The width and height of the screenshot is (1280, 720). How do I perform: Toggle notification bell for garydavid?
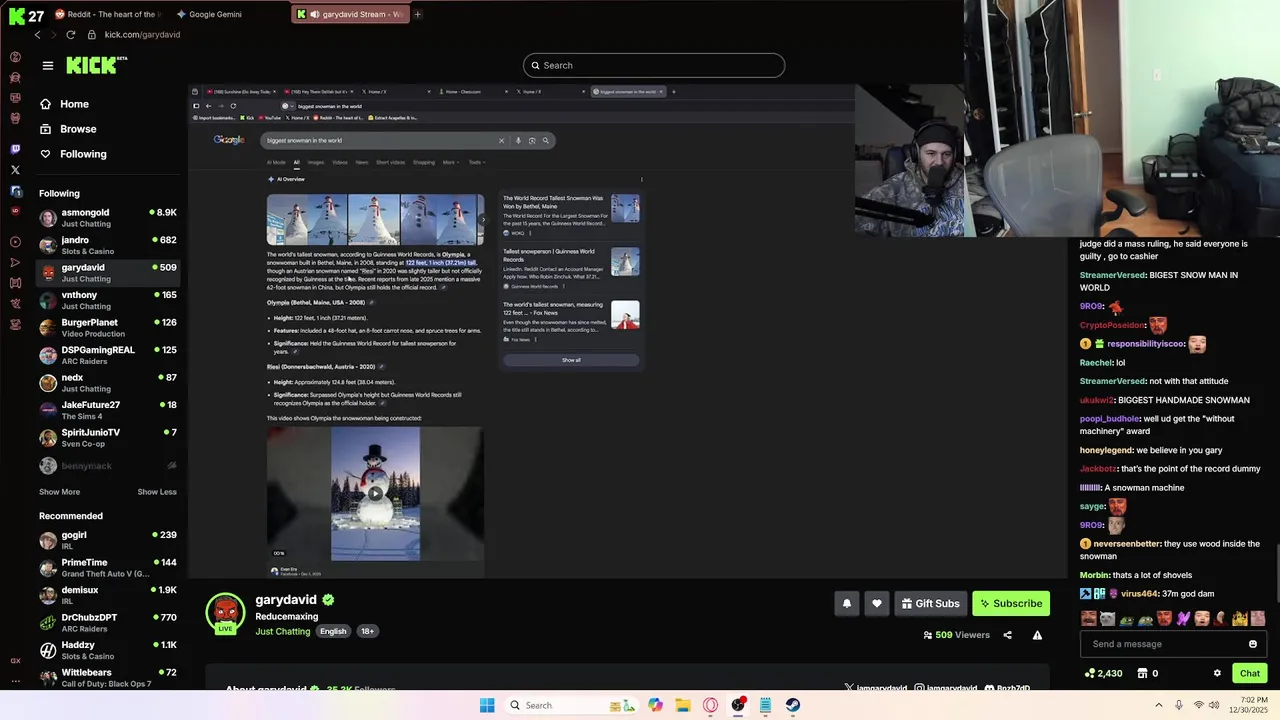847,604
